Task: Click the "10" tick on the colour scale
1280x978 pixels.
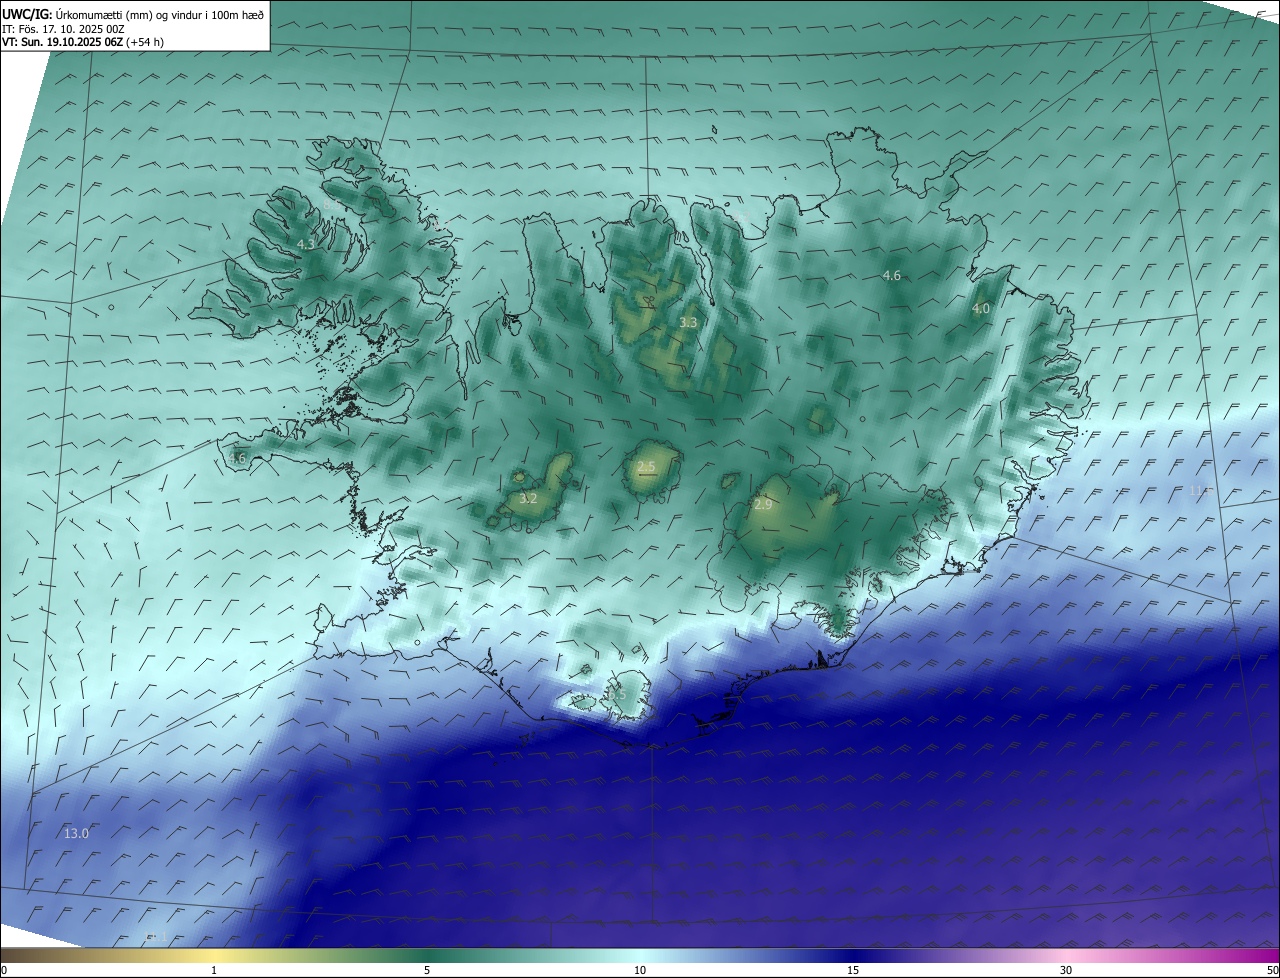Action: click(640, 970)
